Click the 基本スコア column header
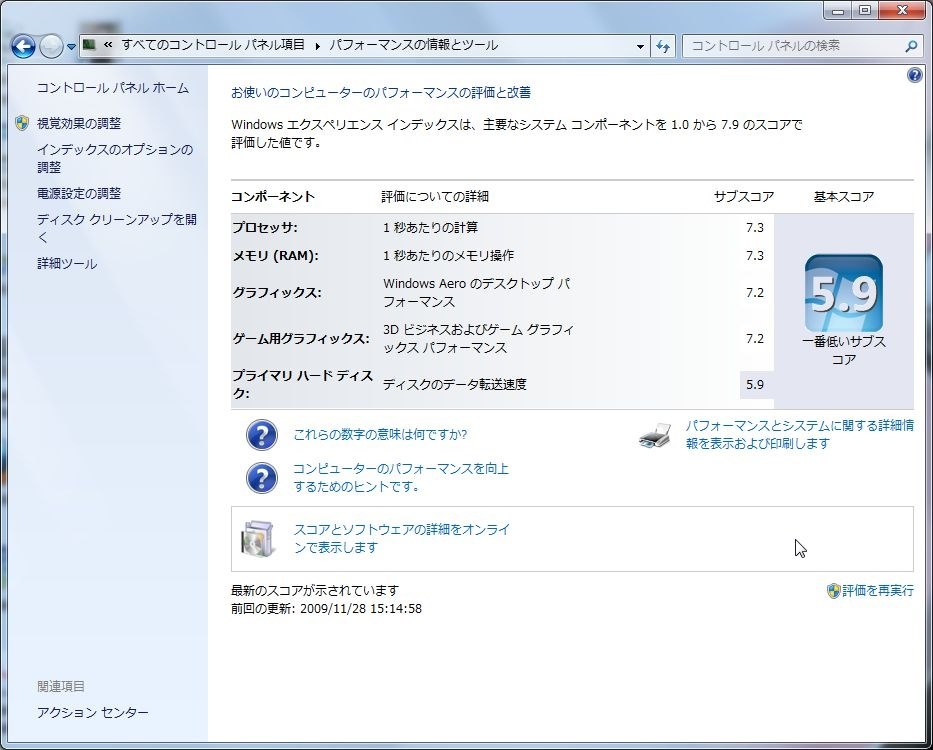This screenshot has width=933, height=750. tap(844, 196)
